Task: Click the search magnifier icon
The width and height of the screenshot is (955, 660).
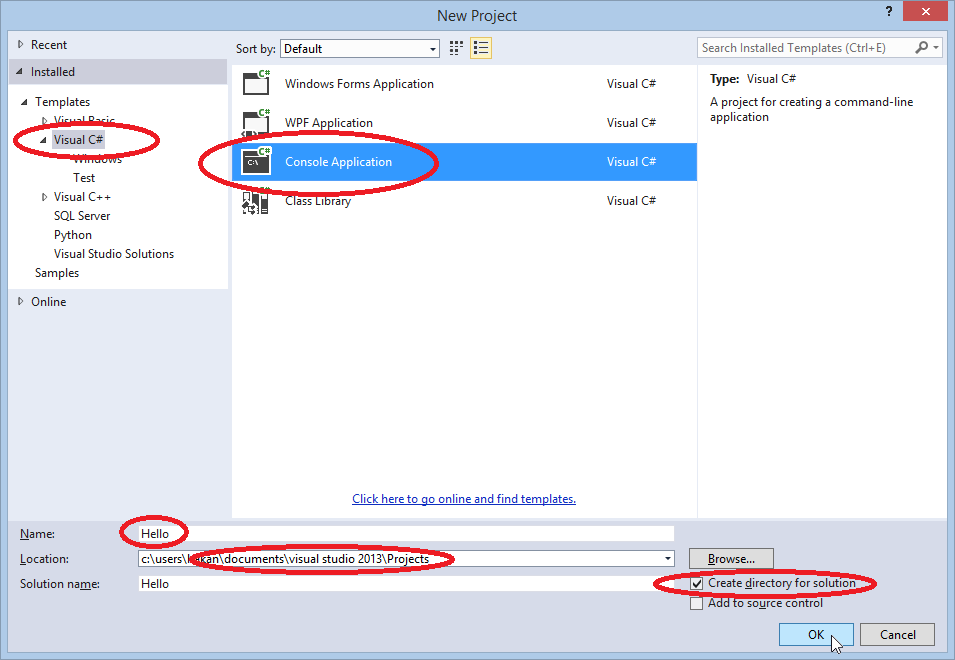Action: tap(922, 47)
